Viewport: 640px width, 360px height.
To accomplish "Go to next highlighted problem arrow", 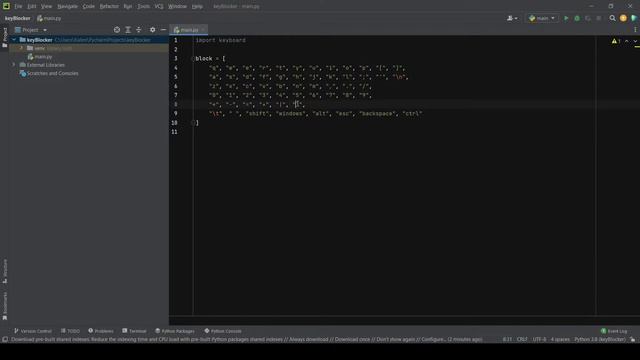I will (635, 41).
